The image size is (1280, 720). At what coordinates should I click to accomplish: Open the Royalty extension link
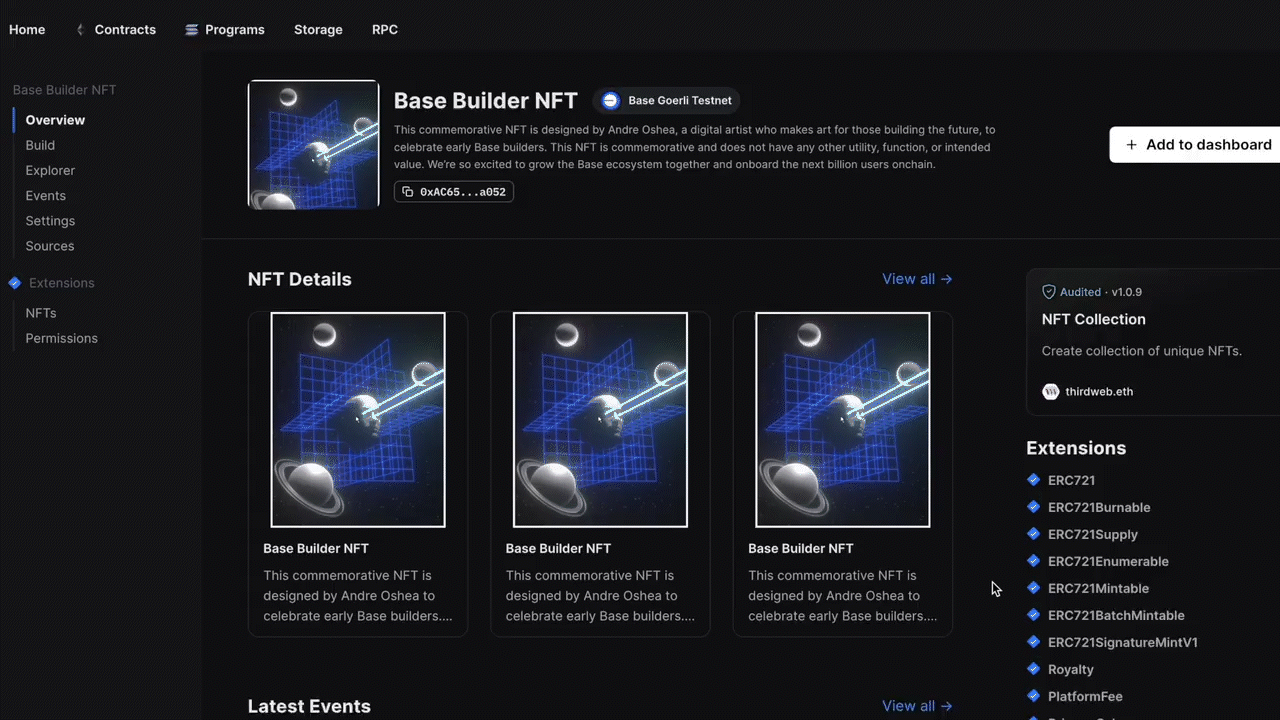pyautogui.click(x=1071, y=669)
